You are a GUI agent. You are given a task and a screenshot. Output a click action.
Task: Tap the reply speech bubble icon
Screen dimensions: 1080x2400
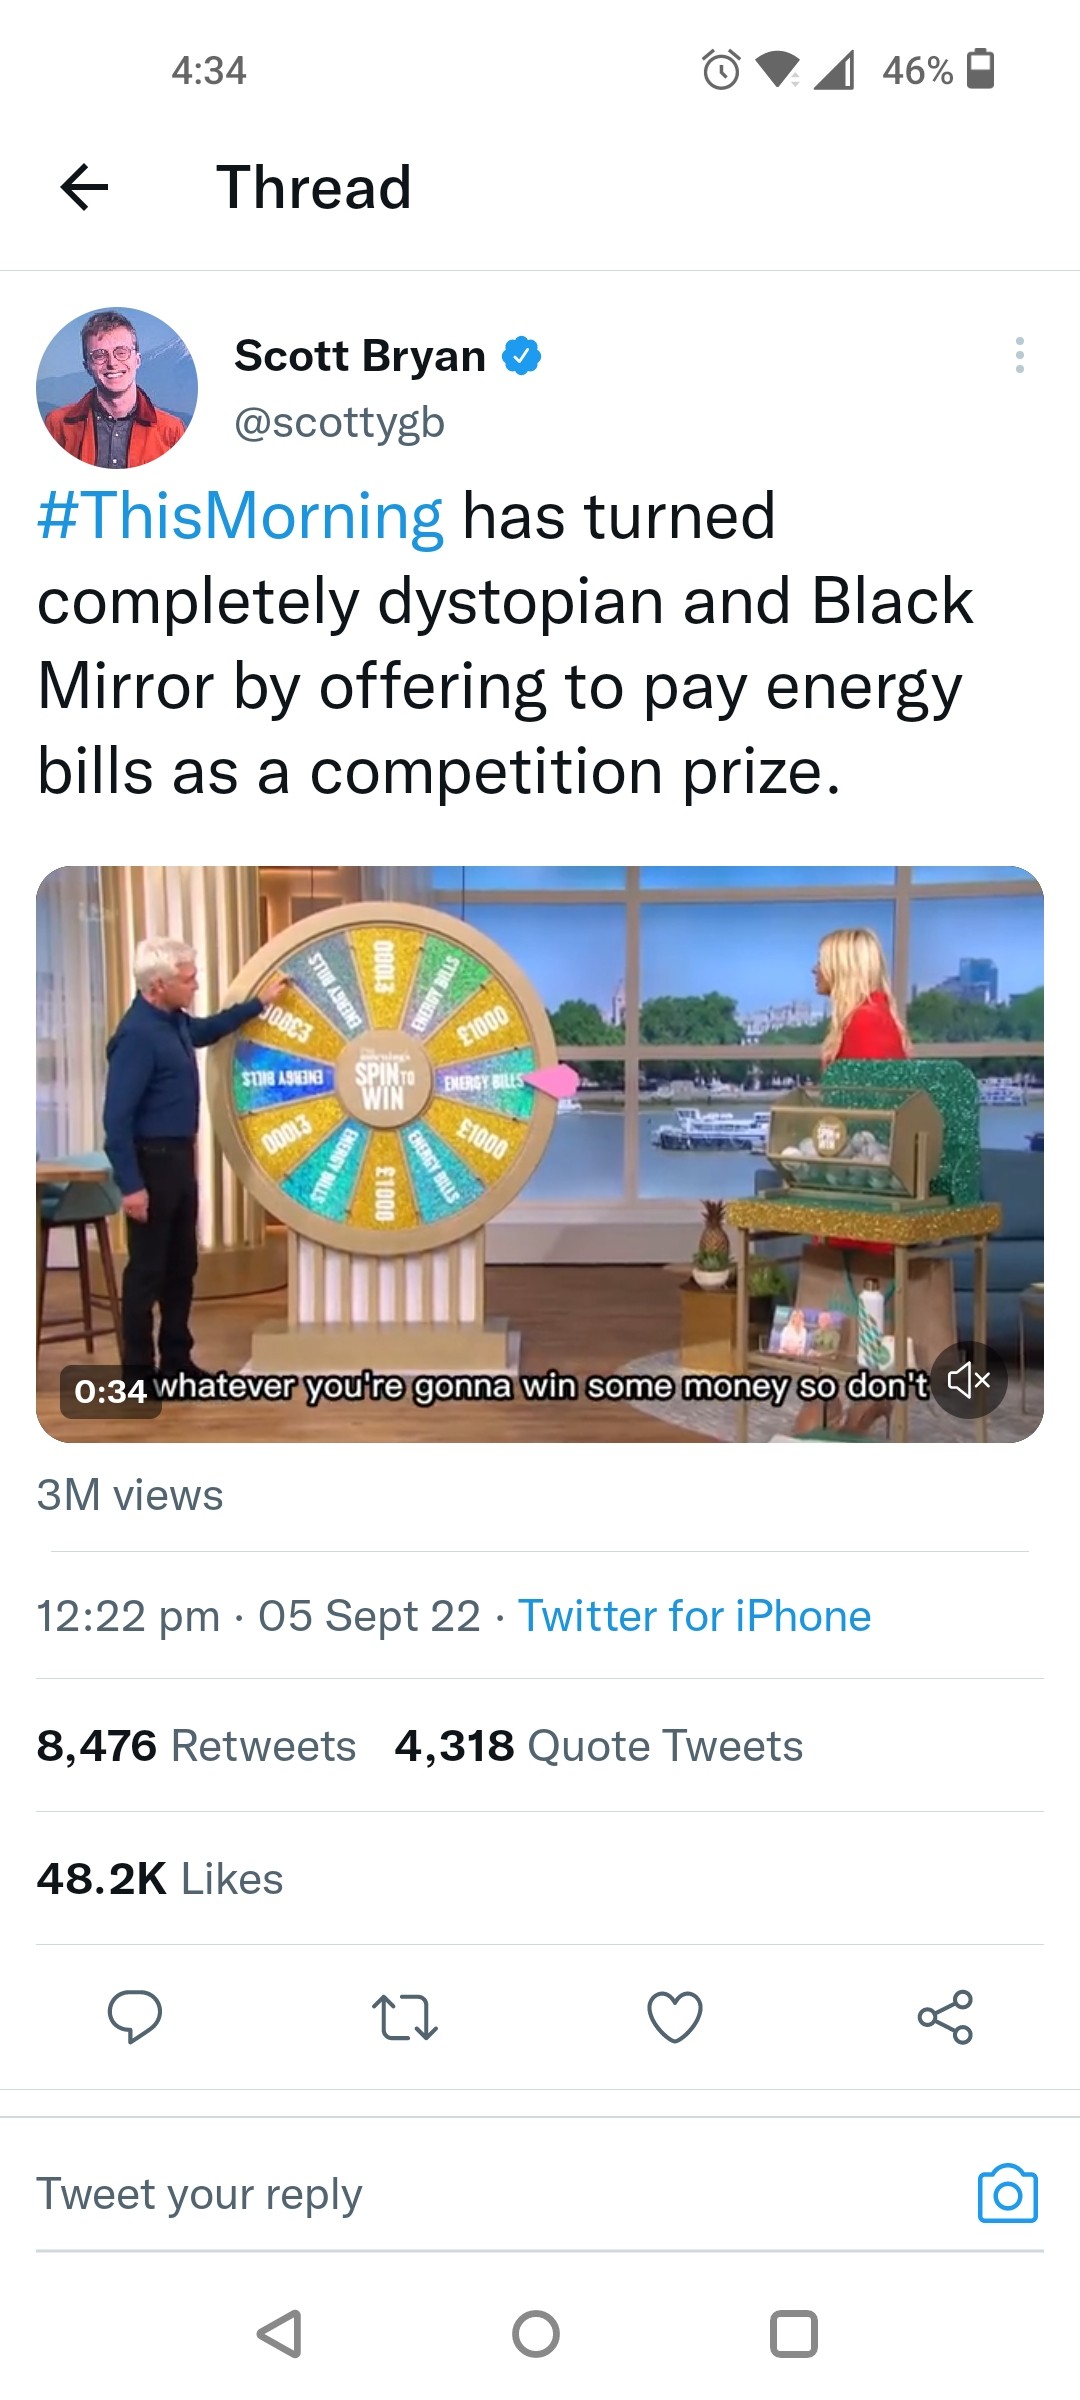(135, 2016)
